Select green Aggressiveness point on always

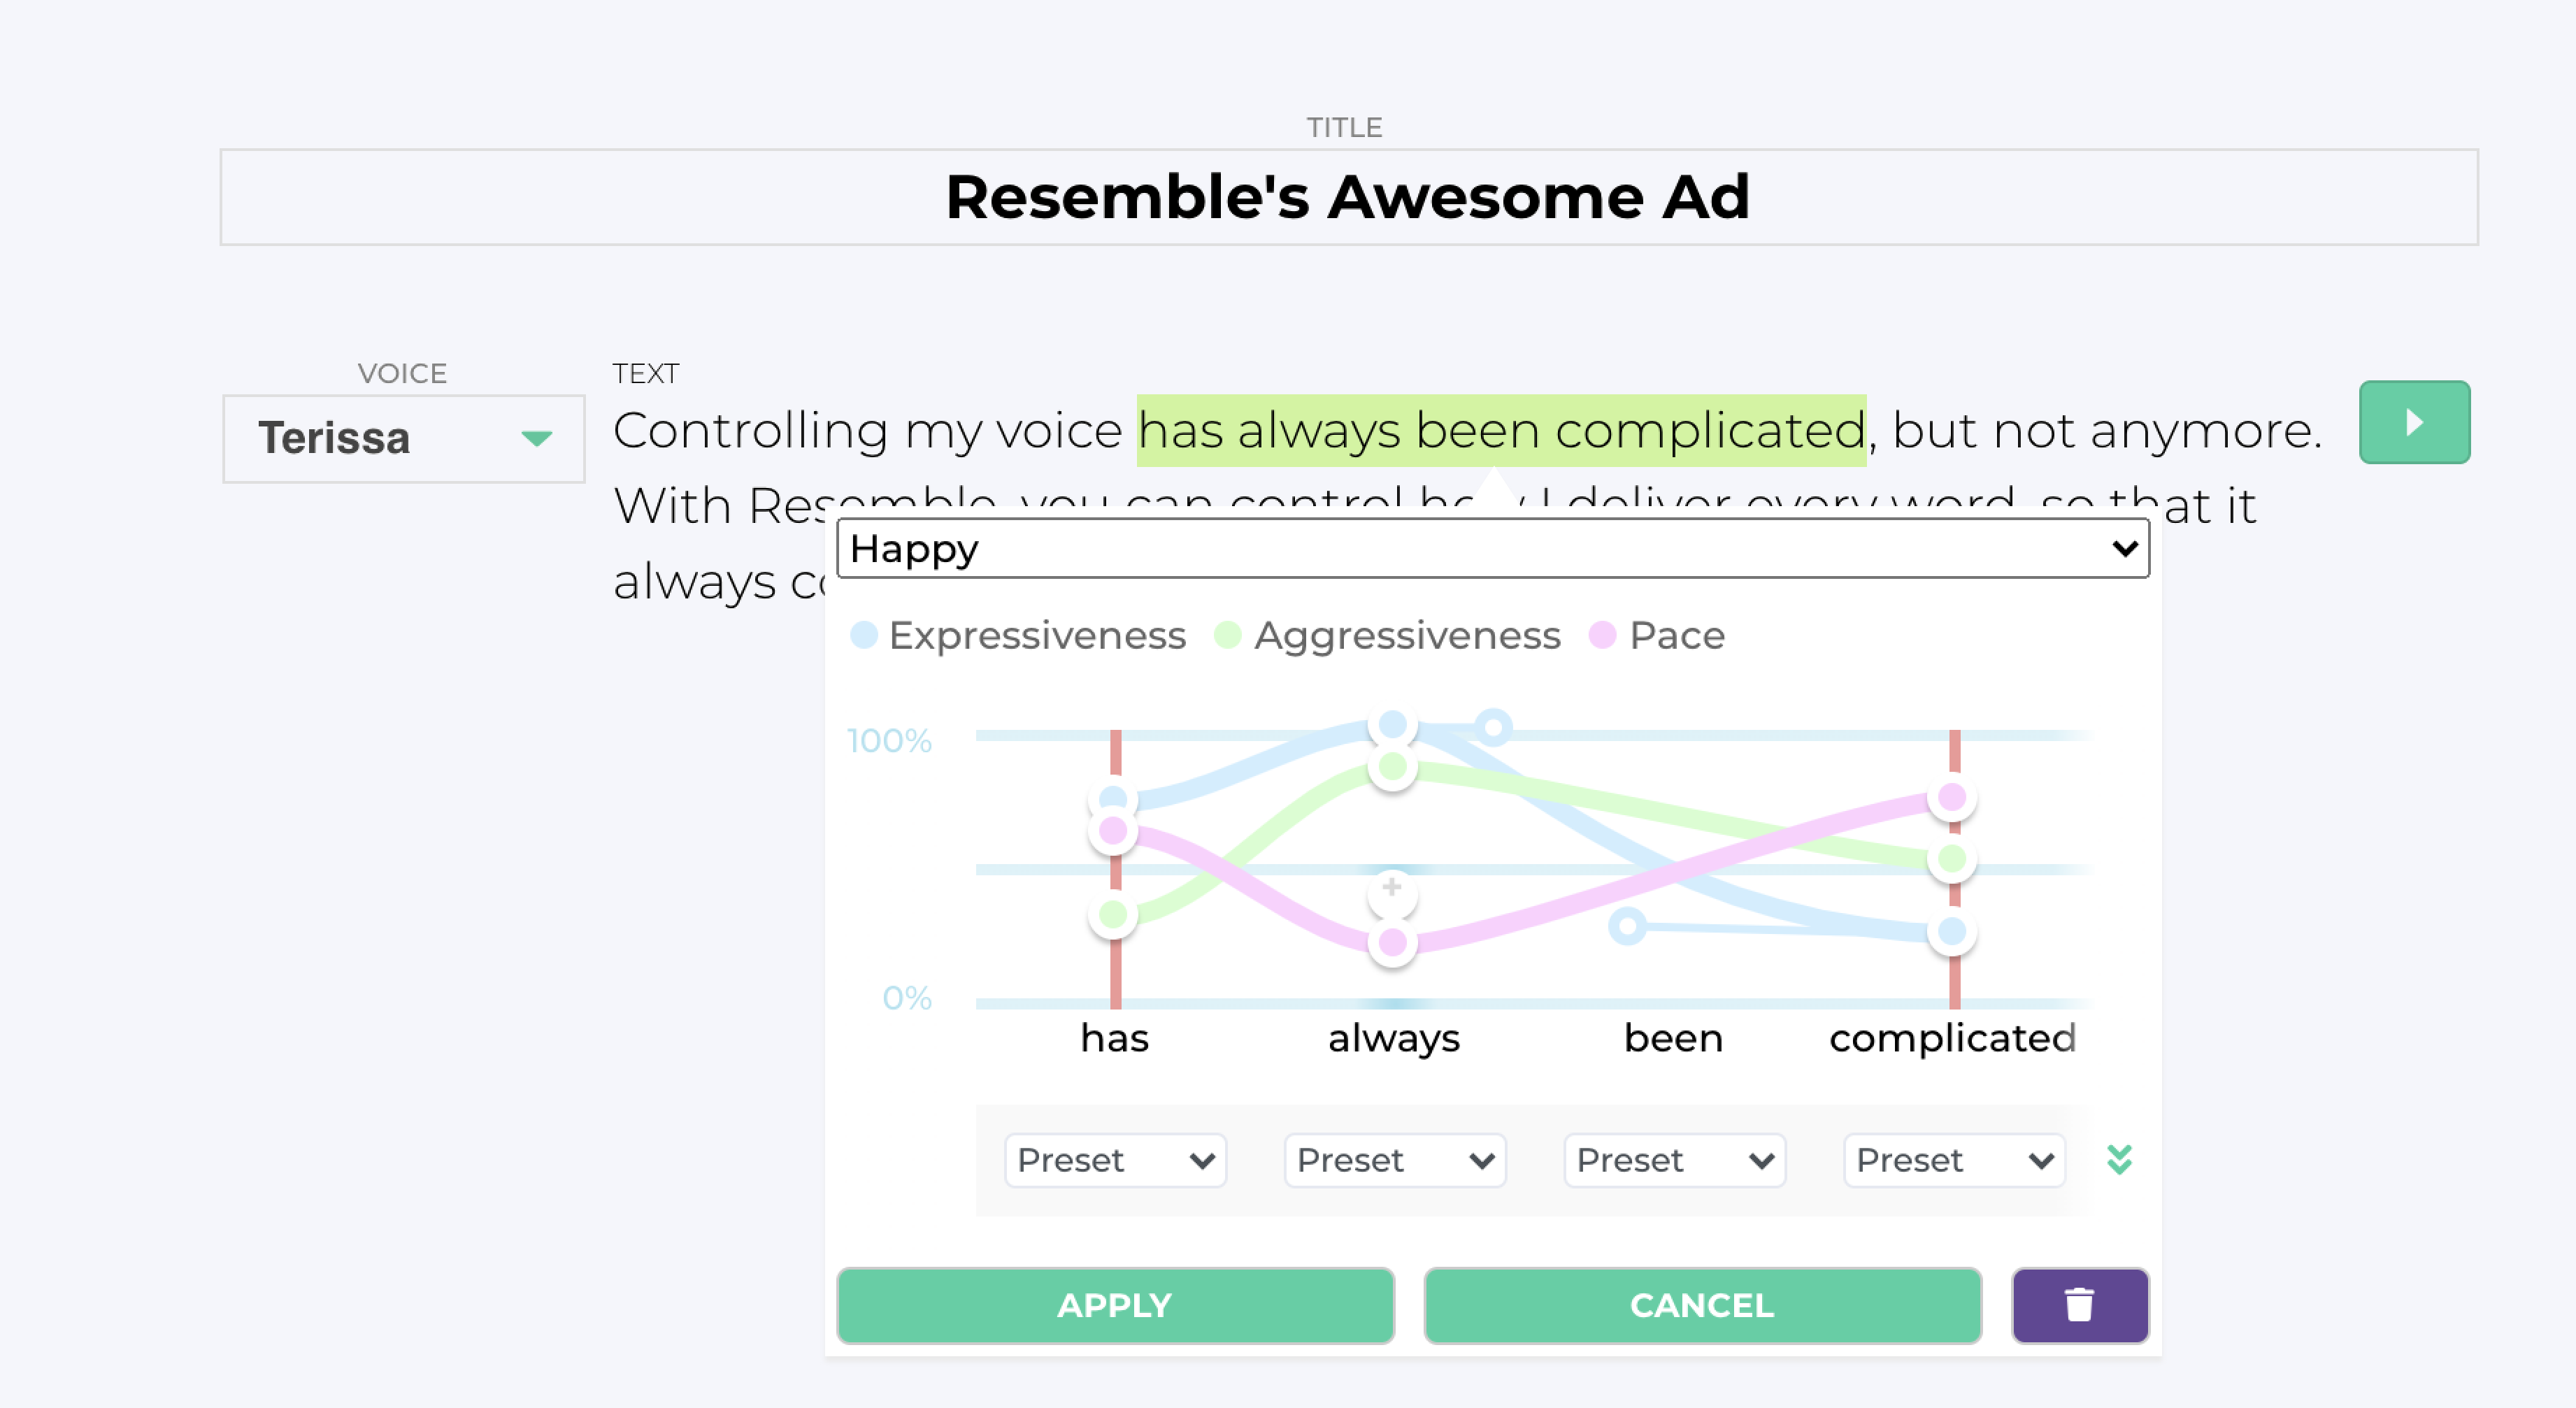1392,767
